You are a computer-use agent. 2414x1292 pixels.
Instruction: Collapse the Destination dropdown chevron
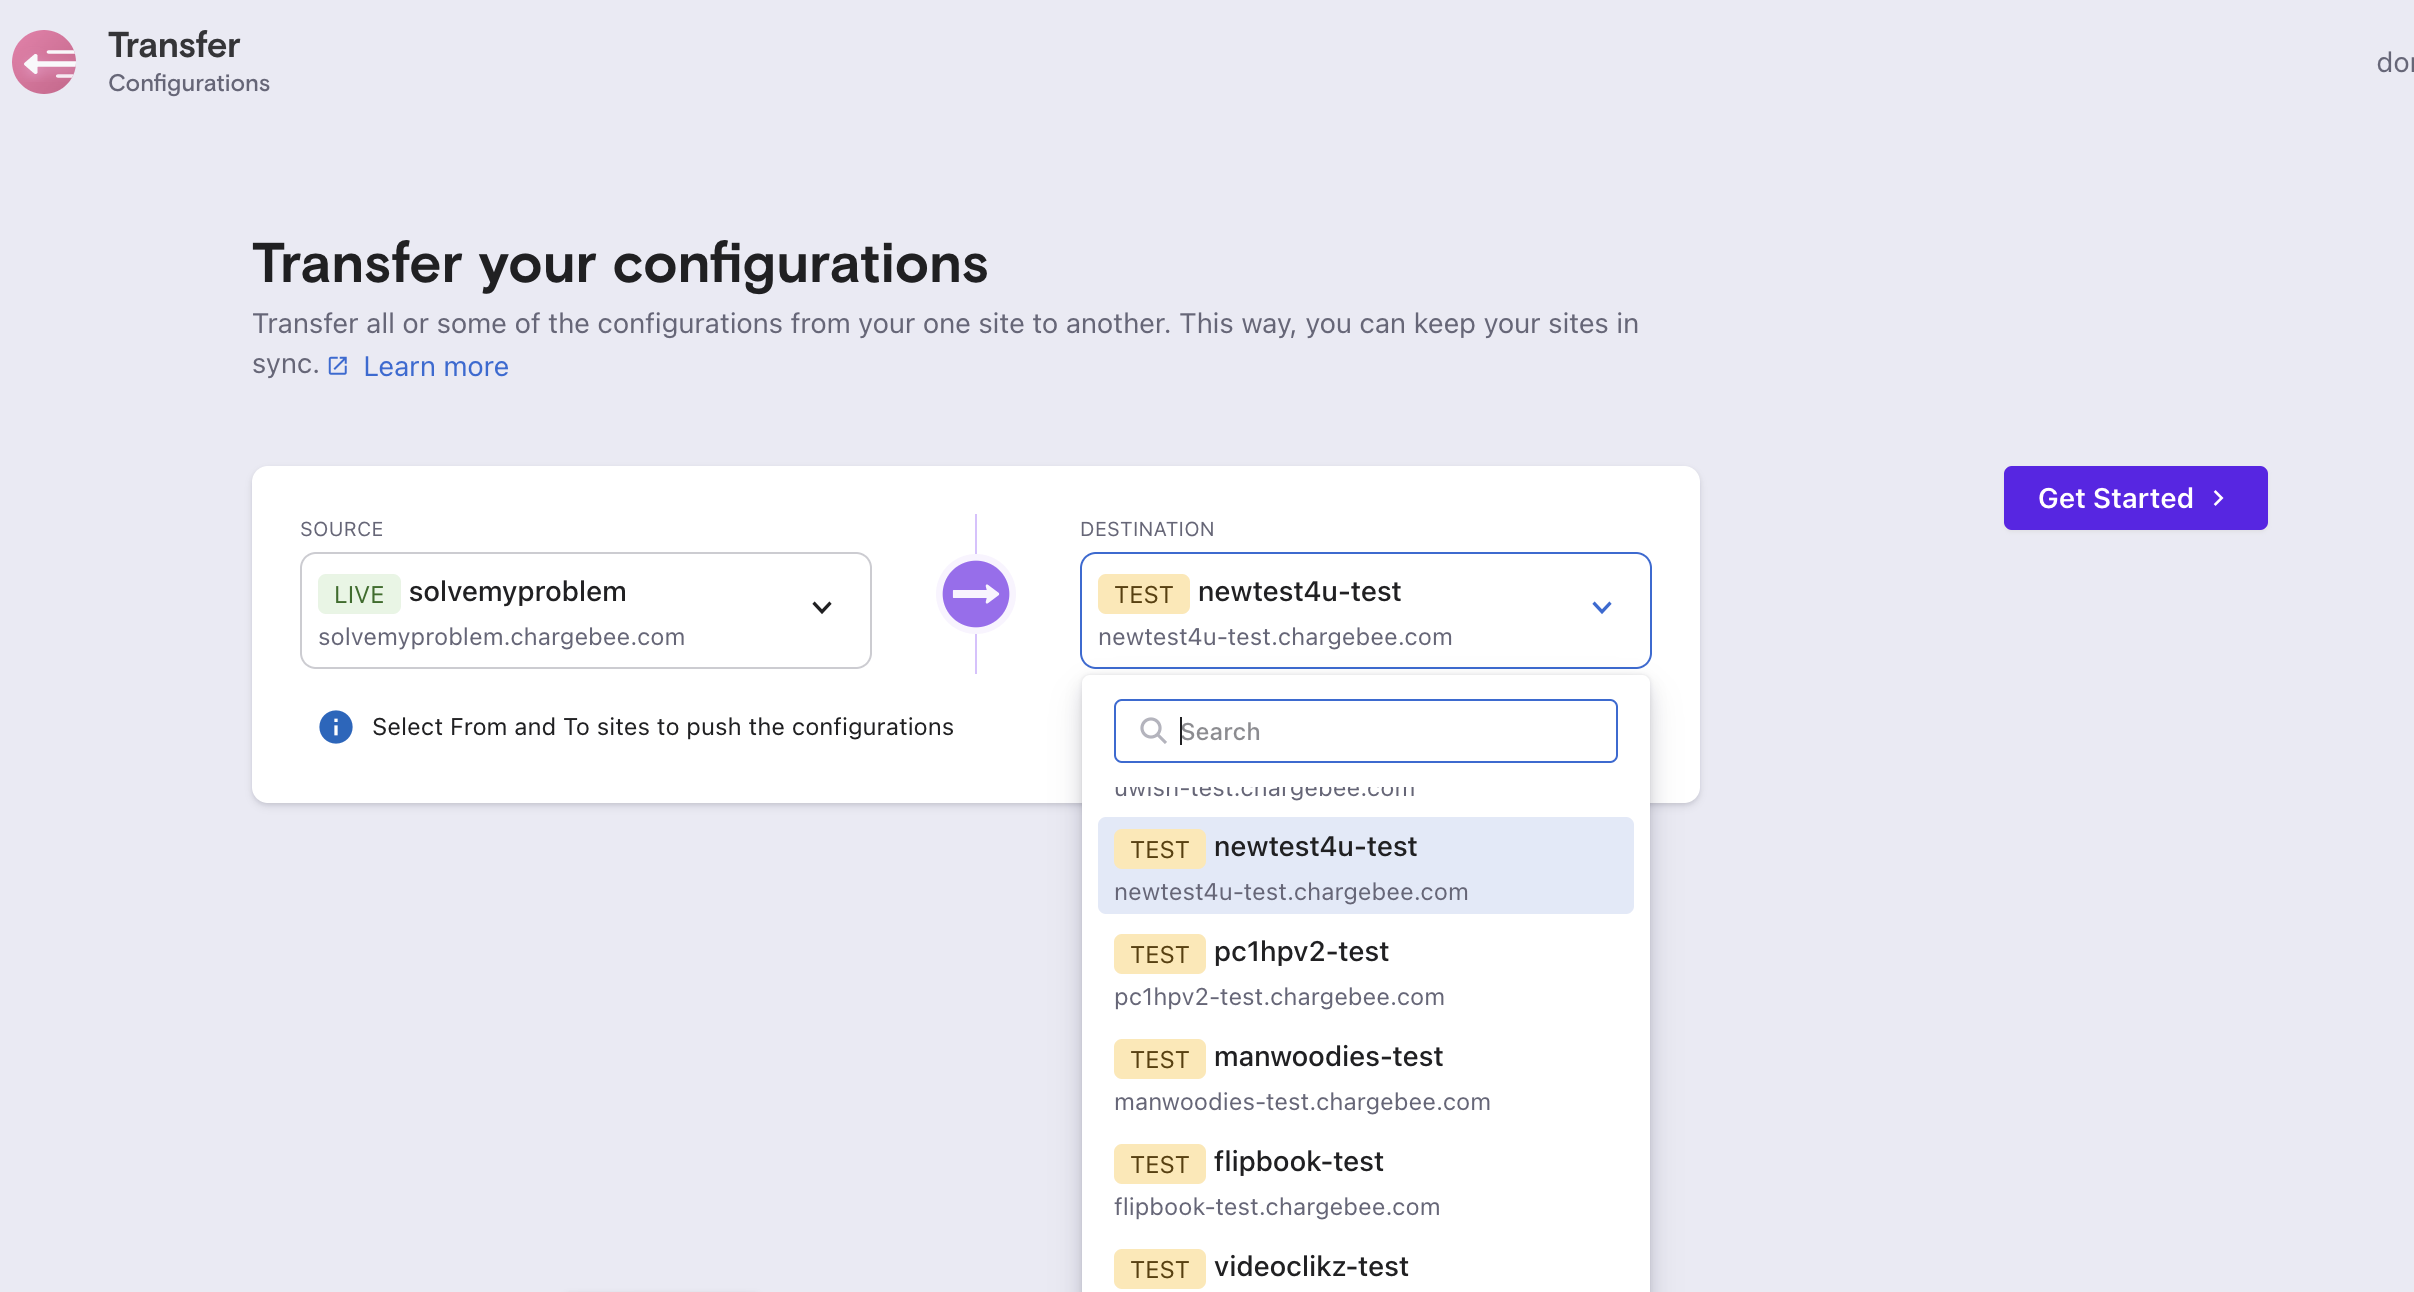click(x=1601, y=608)
